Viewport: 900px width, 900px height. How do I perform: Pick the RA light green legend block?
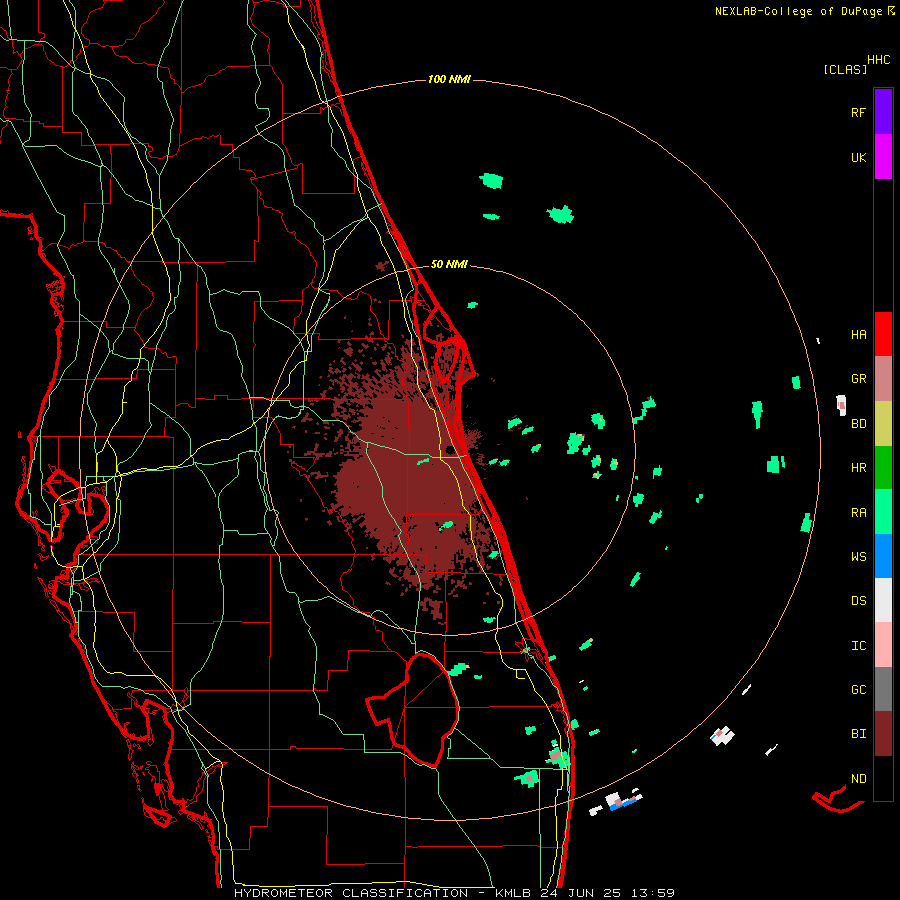883,512
